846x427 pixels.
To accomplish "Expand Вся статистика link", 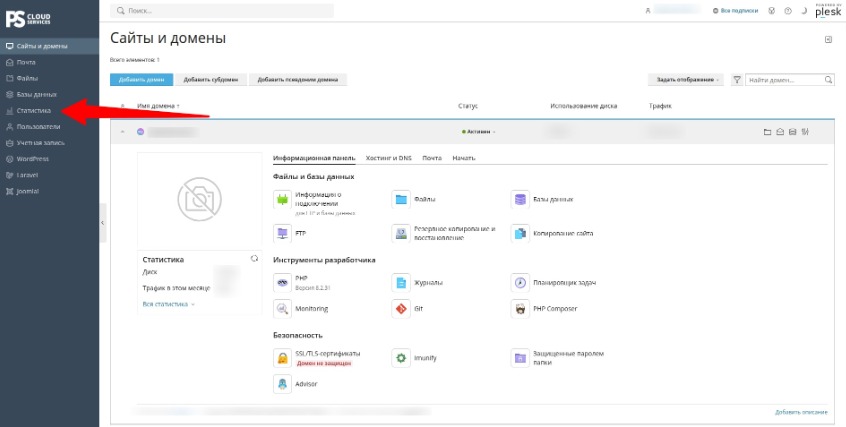I will [x=168, y=304].
